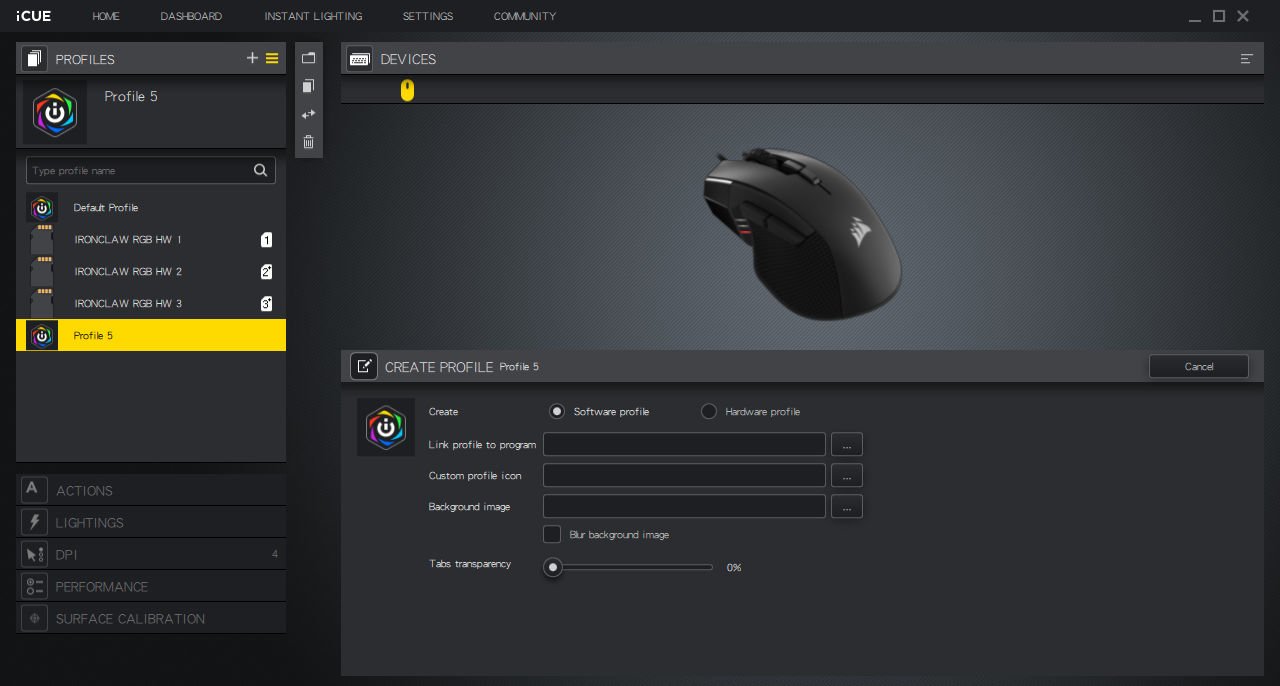Click the Performance sliders icon
Image resolution: width=1280 pixels, height=686 pixels.
click(34, 586)
